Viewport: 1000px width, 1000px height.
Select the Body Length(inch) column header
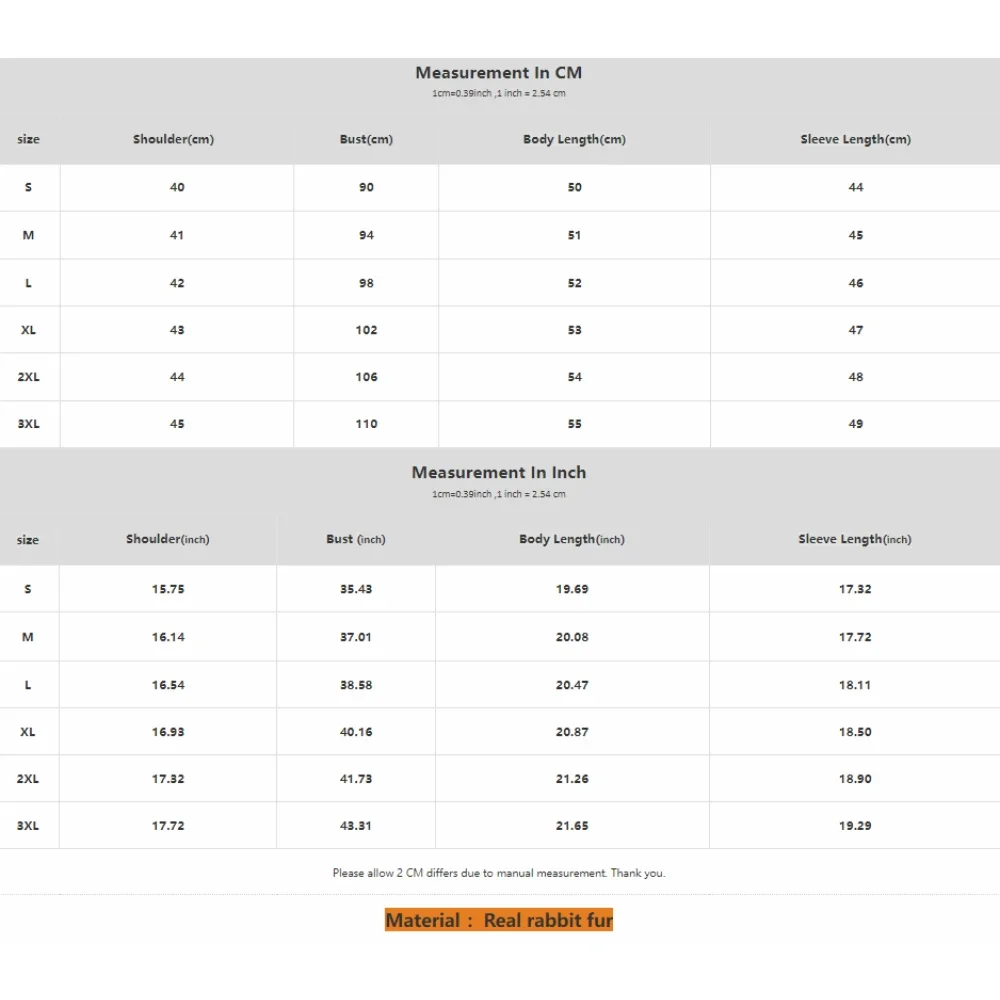tap(571, 539)
